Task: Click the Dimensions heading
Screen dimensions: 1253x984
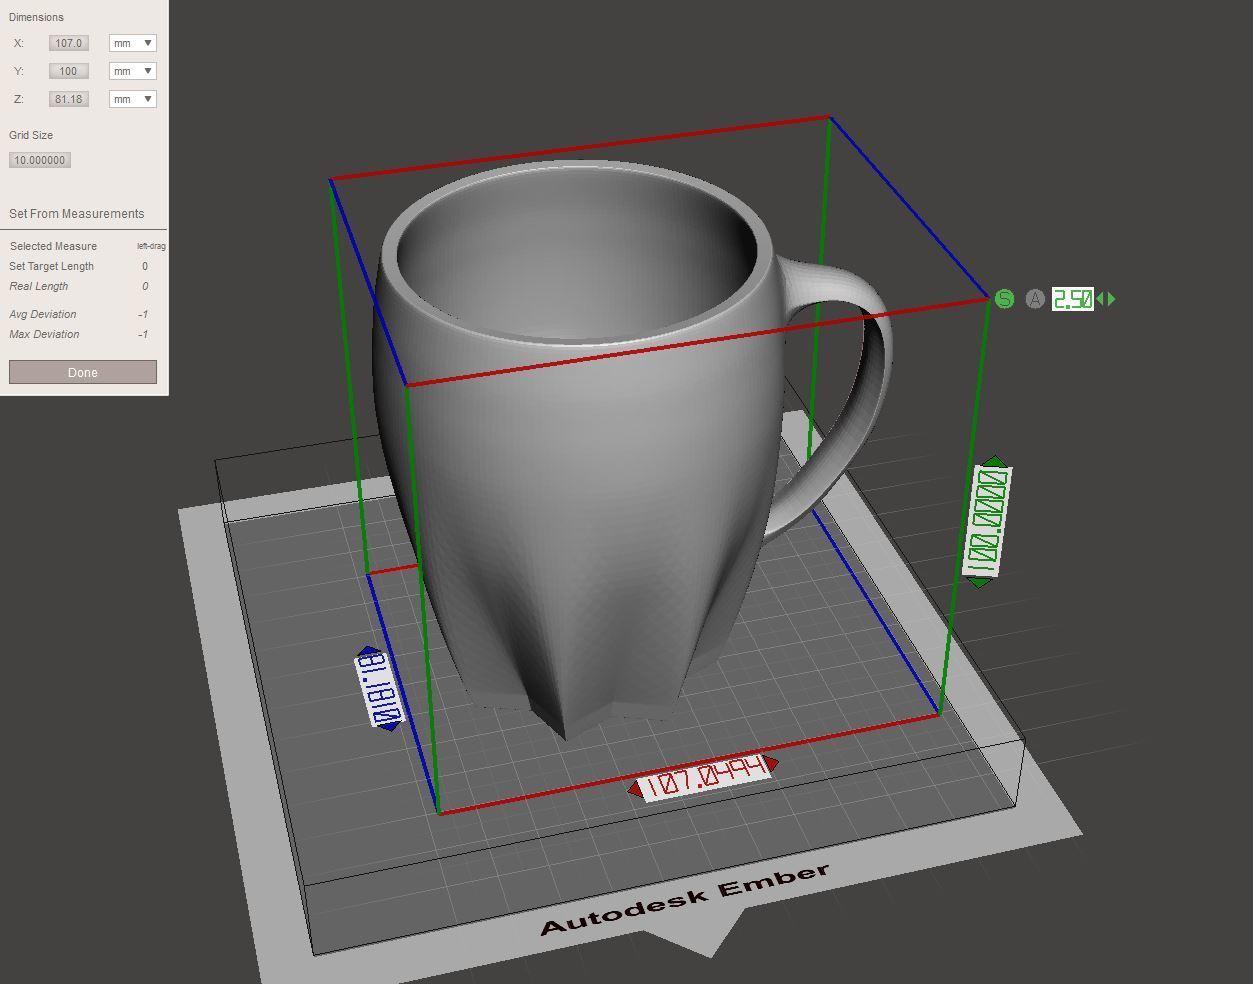Action: (x=36, y=17)
